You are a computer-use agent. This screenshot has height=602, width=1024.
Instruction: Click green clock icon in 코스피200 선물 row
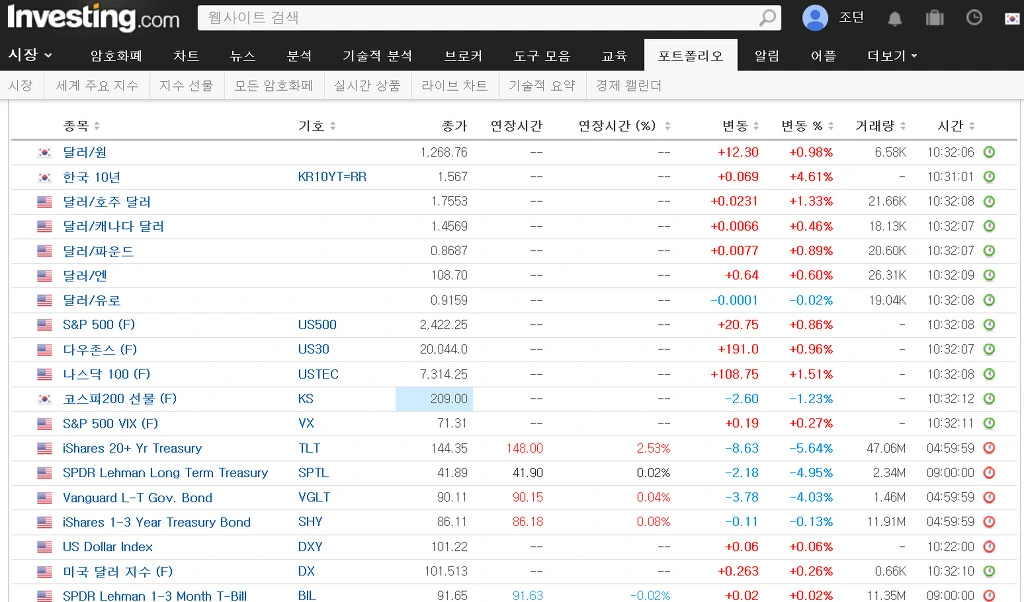[989, 399]
